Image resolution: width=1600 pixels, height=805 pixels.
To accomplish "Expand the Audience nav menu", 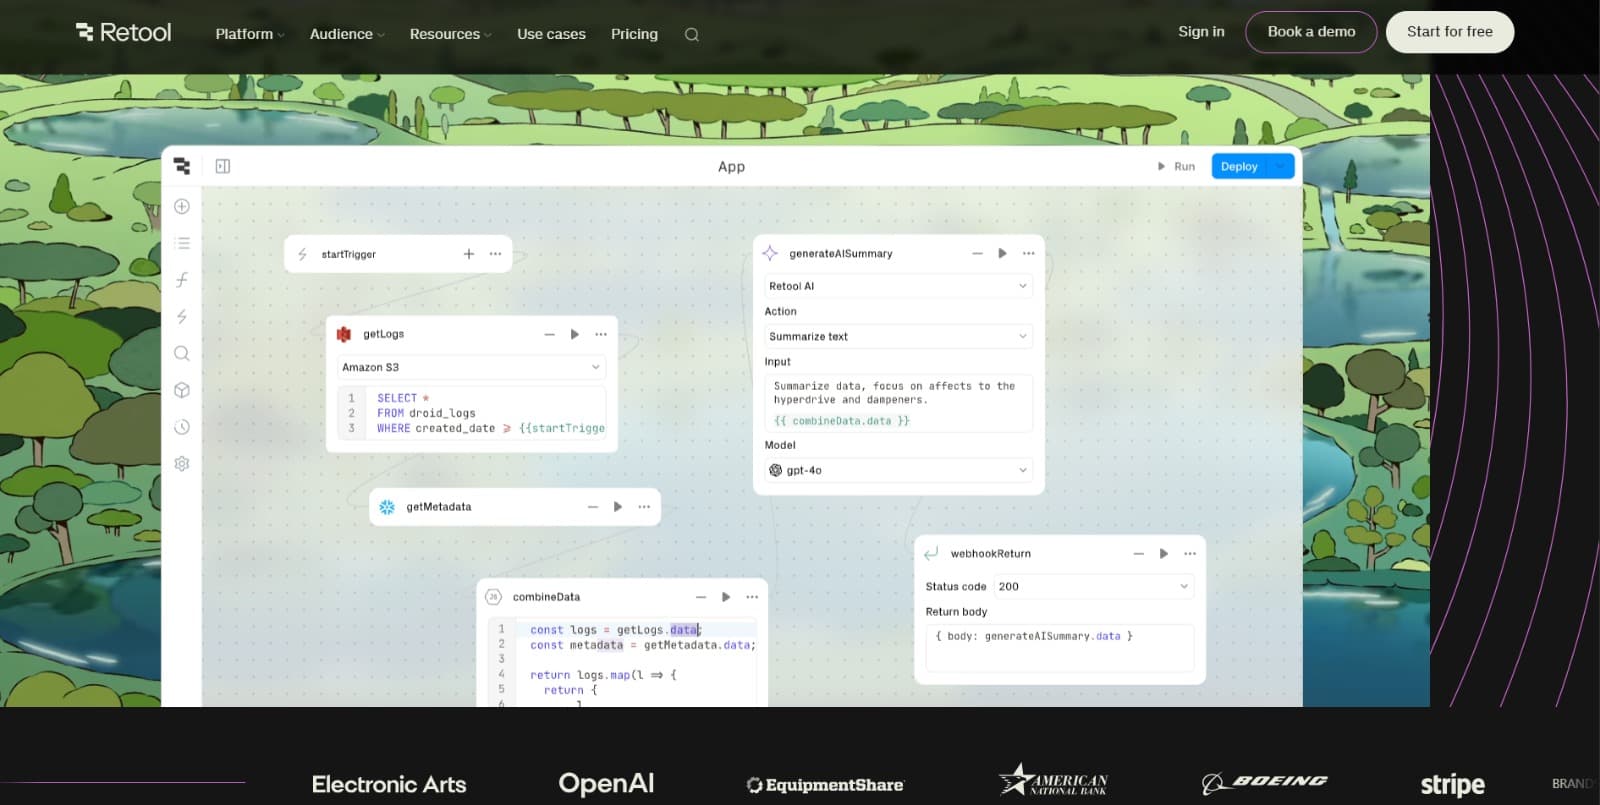I will 347,34.
